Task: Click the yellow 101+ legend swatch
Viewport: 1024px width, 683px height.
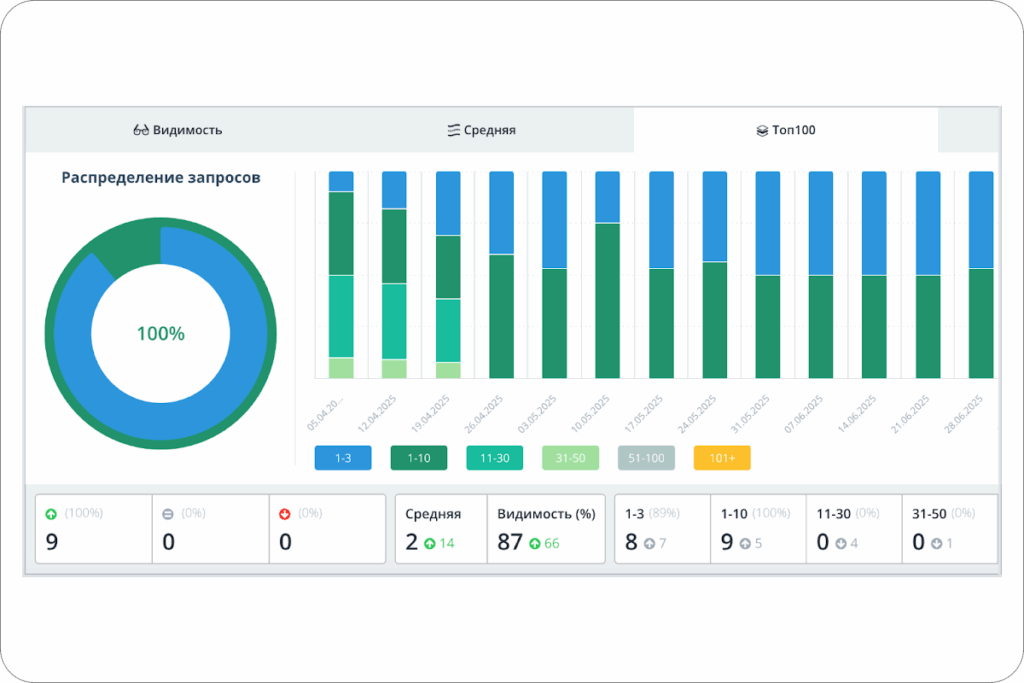Action: (x=722, y=458)
